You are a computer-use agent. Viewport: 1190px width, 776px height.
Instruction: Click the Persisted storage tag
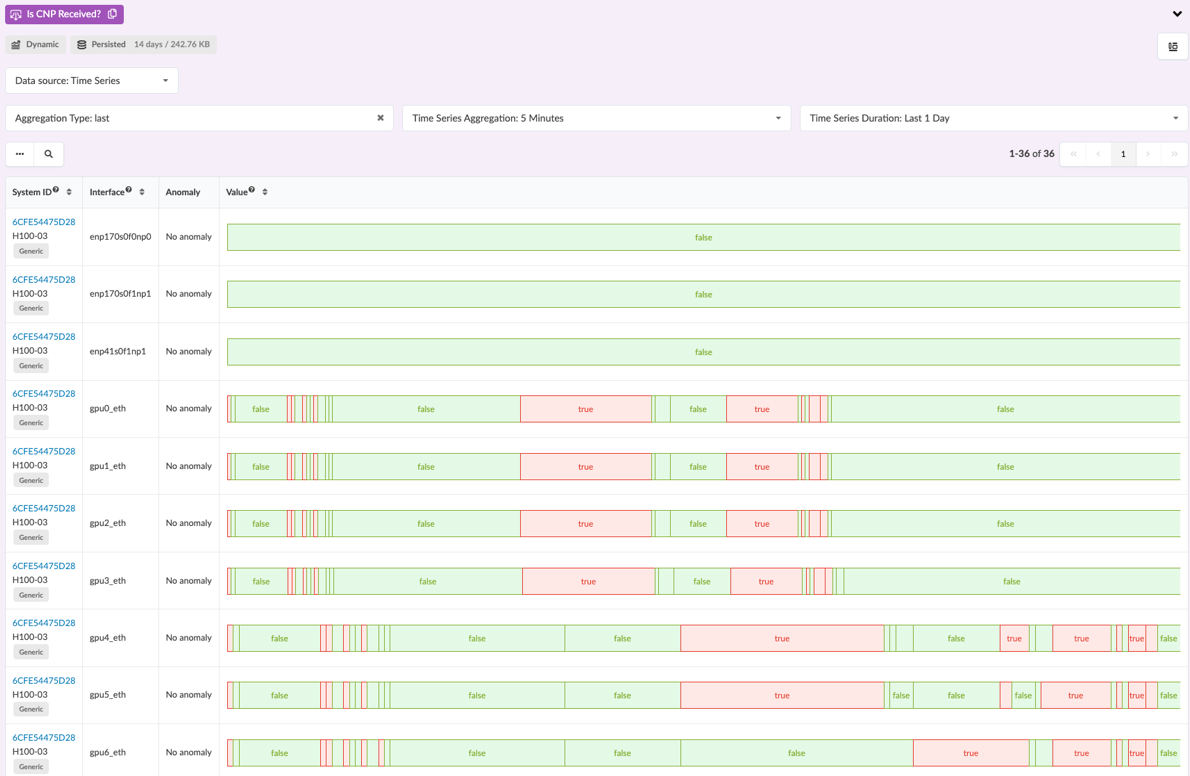(x=143, y=44)
